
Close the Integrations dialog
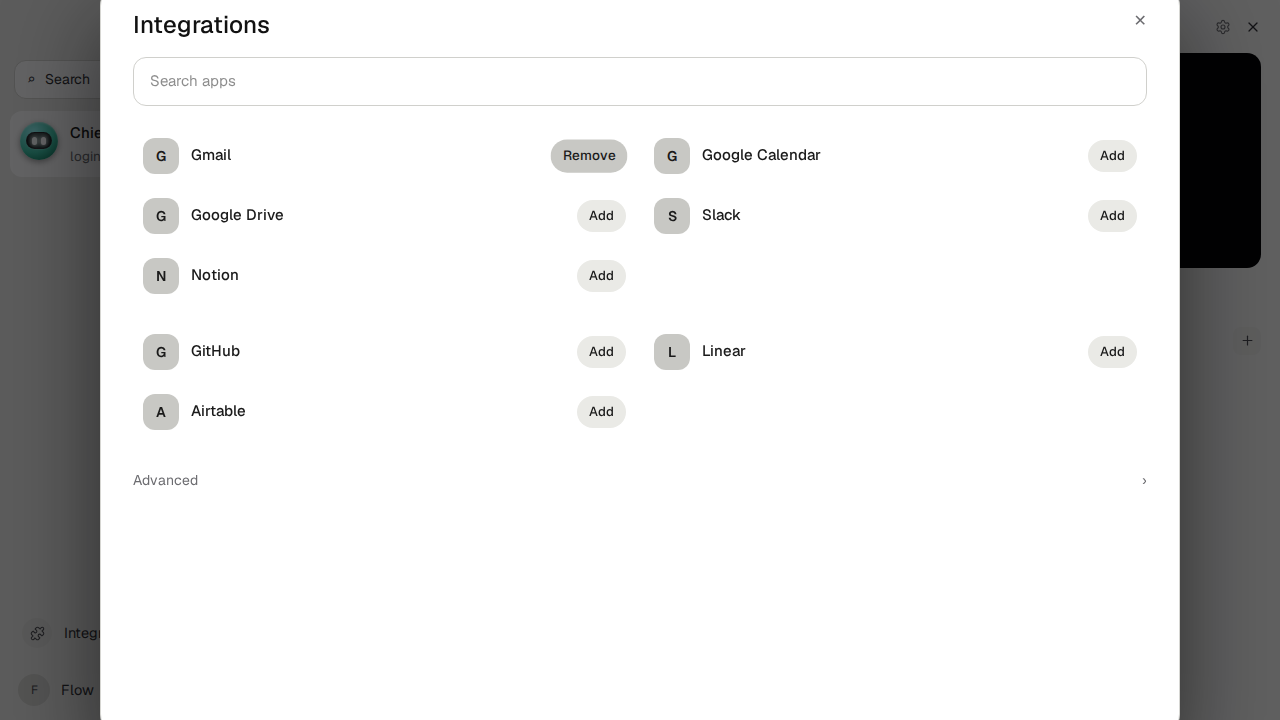point(1140,20)
